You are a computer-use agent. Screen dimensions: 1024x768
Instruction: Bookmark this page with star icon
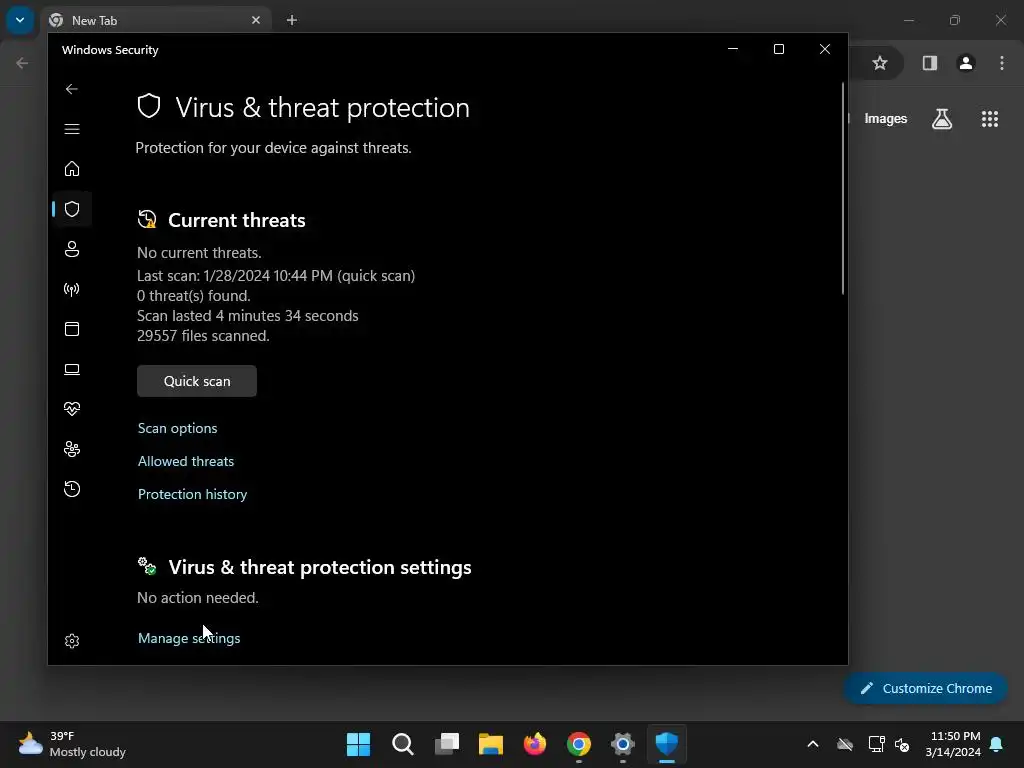pos(880,63)
